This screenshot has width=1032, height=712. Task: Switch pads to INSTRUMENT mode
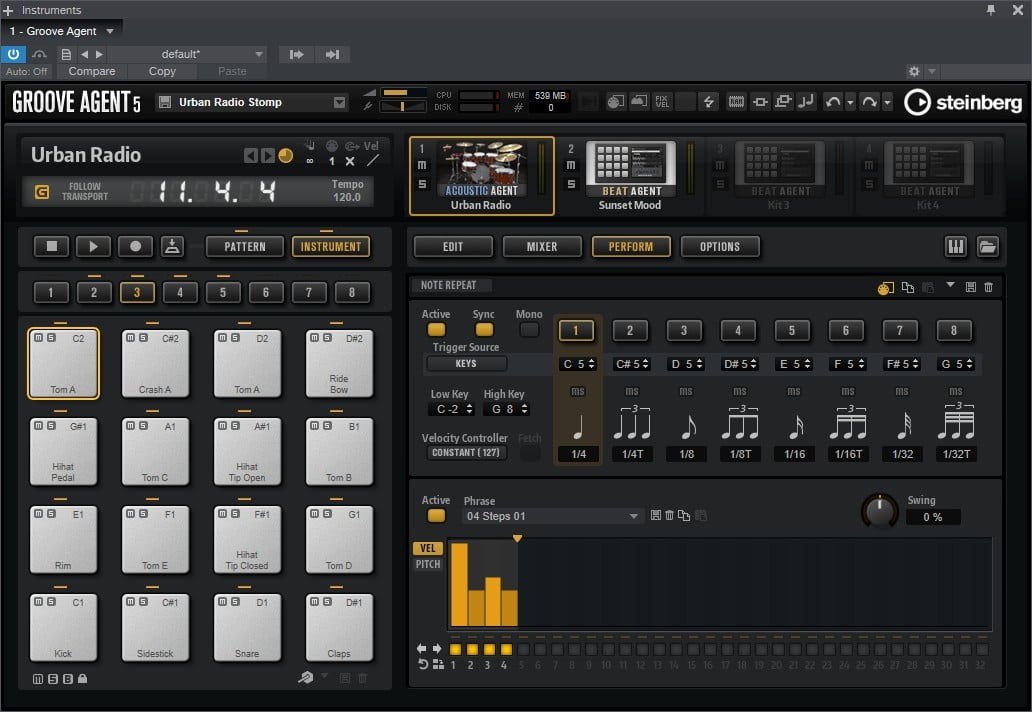330,247
